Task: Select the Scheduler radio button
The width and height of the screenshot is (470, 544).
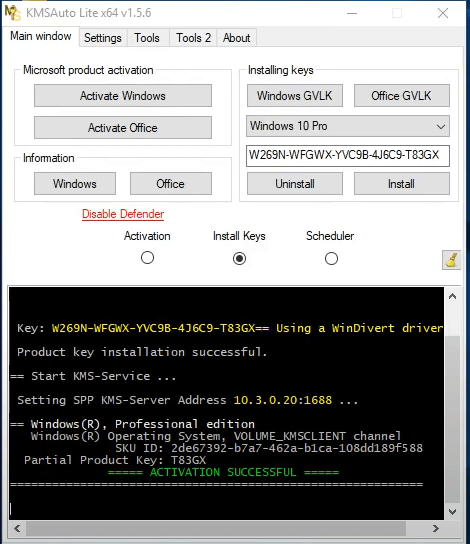Action: [x=331, y=258]
